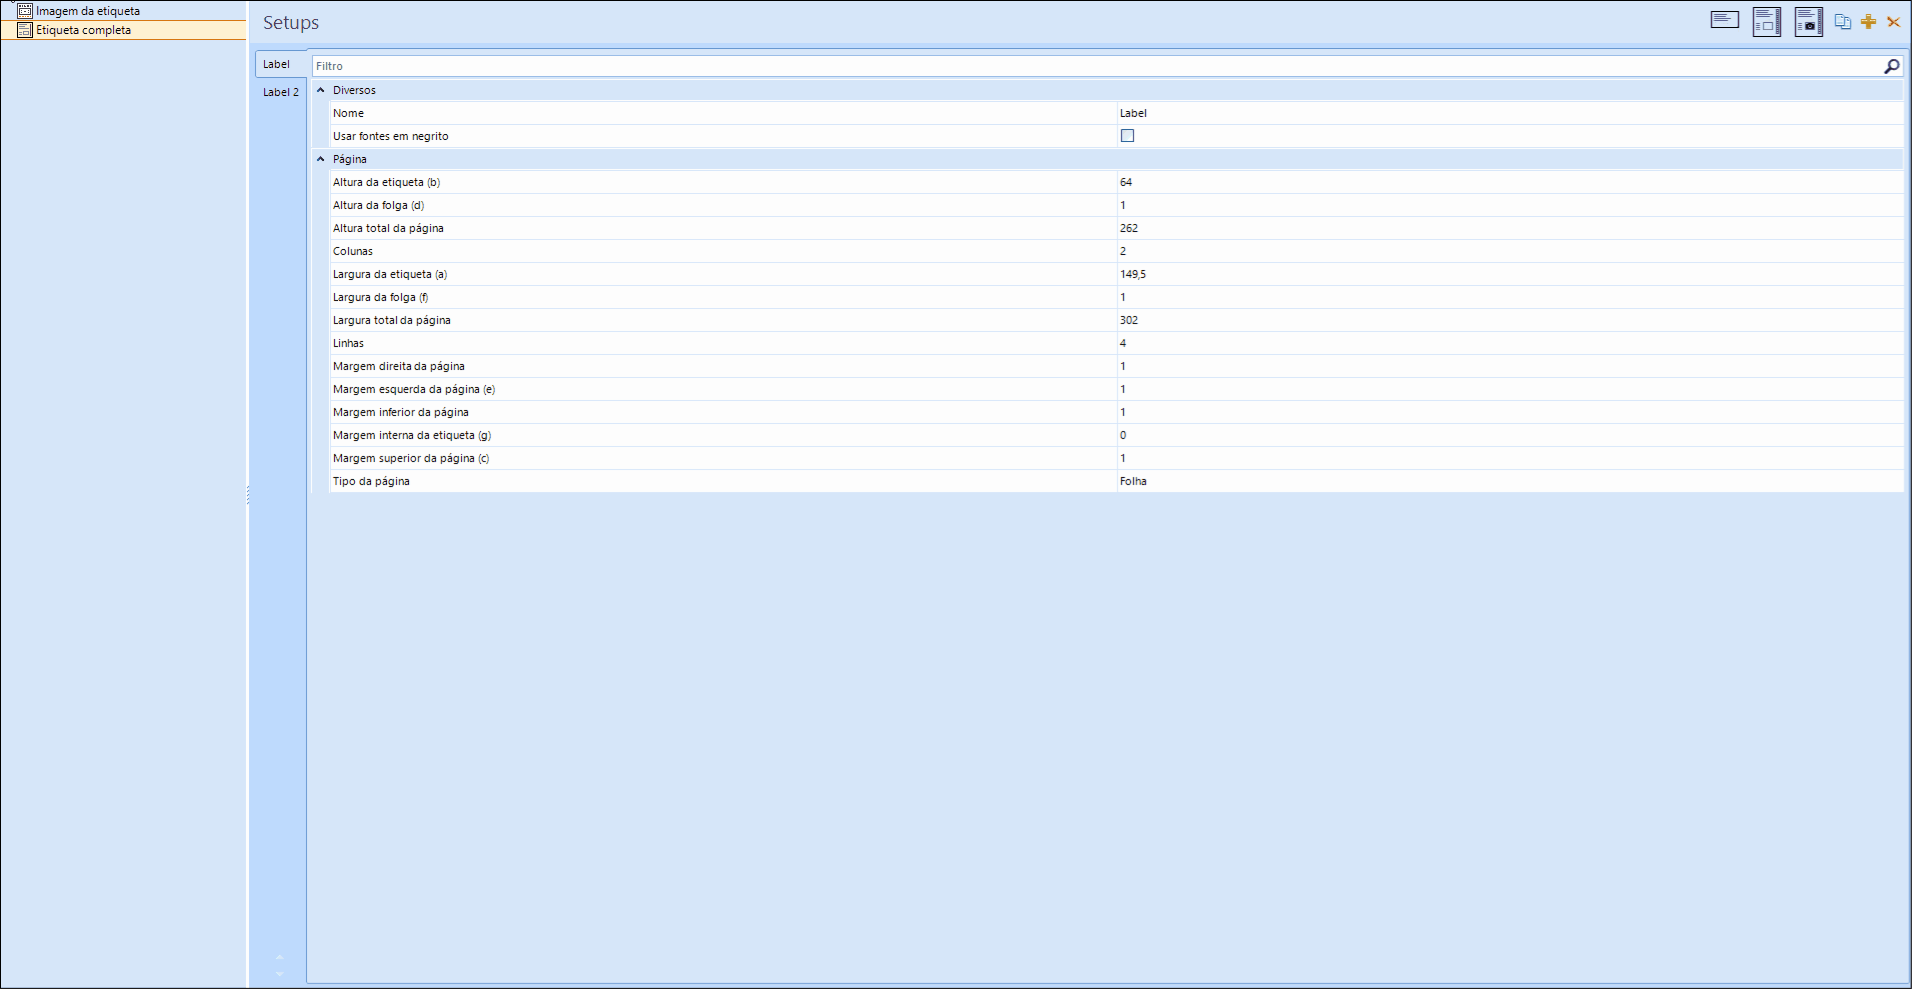Image resolution: width=1912 pixels, height=989 pixels.
Task: Collapse the Diversos section
Action: (321, 90)
